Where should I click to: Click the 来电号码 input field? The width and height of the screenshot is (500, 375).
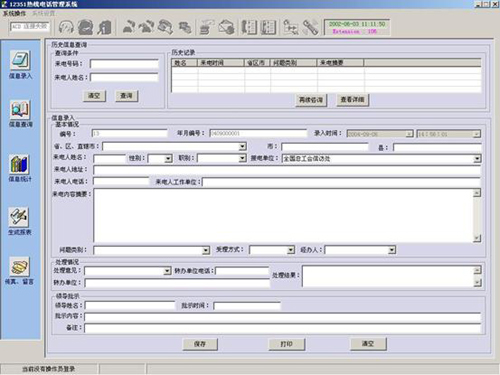coord(124,64)
